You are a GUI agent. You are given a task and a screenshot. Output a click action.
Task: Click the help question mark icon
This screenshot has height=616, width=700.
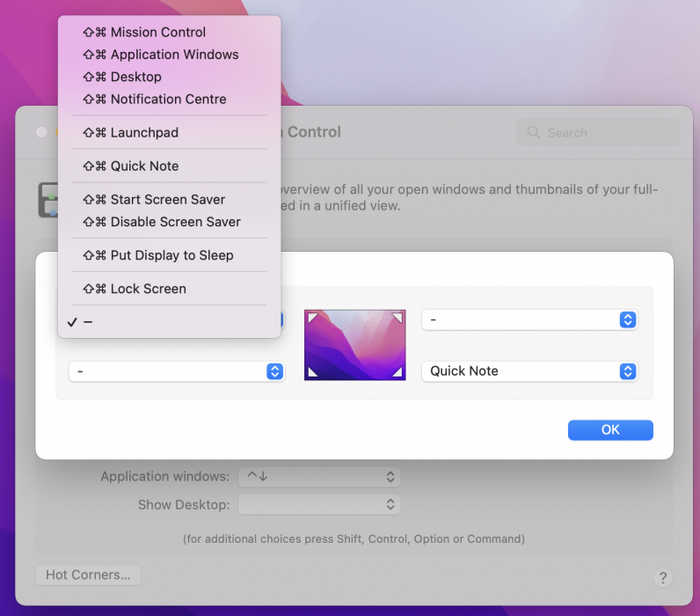(x=662, y=577)
